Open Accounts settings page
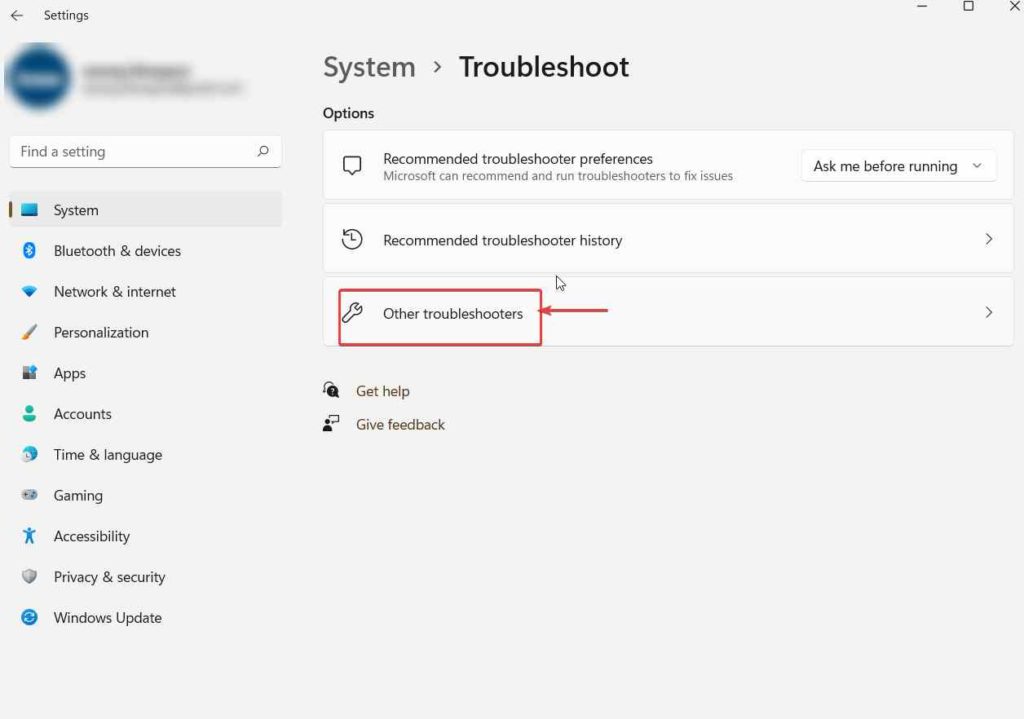This screenshot has width=1024, height=719. [x=145, y=413]
